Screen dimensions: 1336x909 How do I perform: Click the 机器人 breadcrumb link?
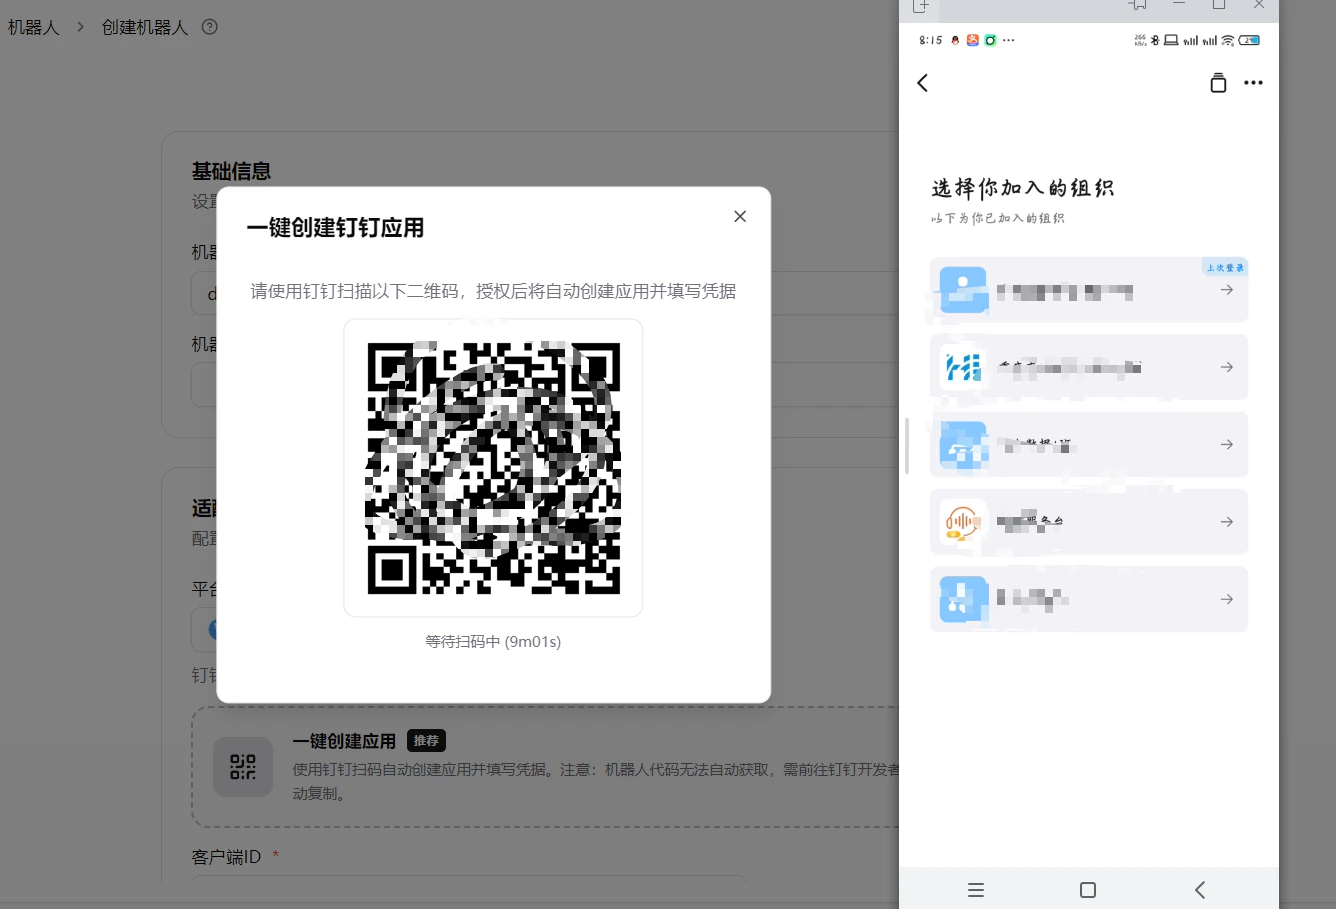34,27
